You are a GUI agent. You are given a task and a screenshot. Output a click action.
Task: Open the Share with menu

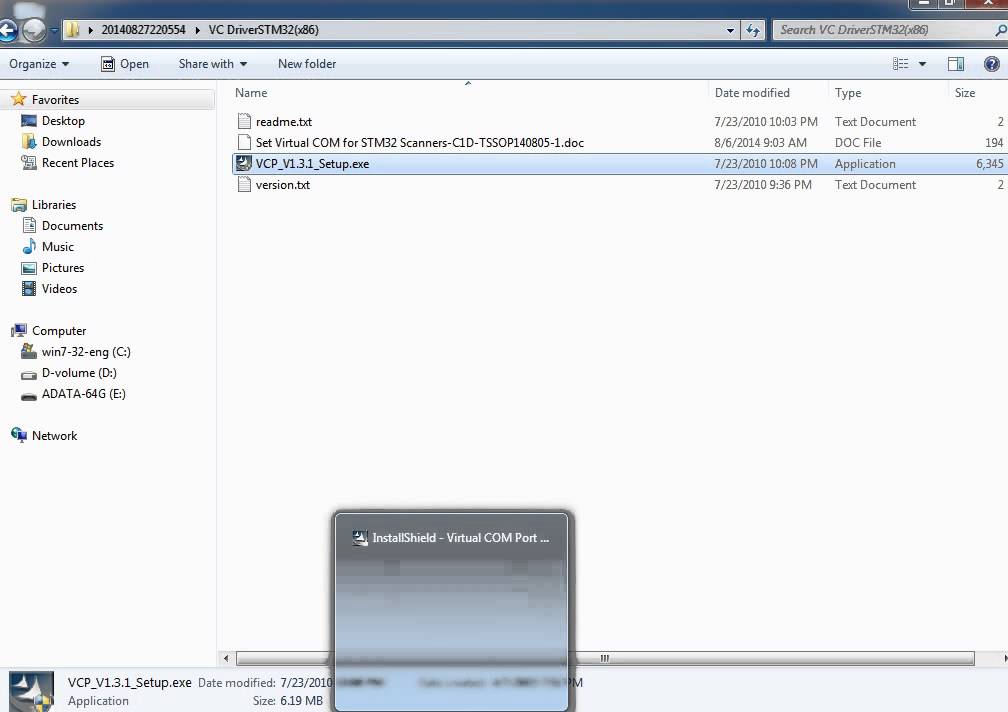click(213, 64)
